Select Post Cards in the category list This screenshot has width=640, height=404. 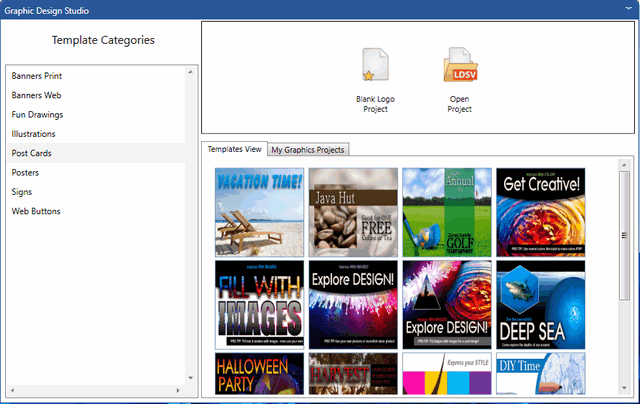[31, 153]
